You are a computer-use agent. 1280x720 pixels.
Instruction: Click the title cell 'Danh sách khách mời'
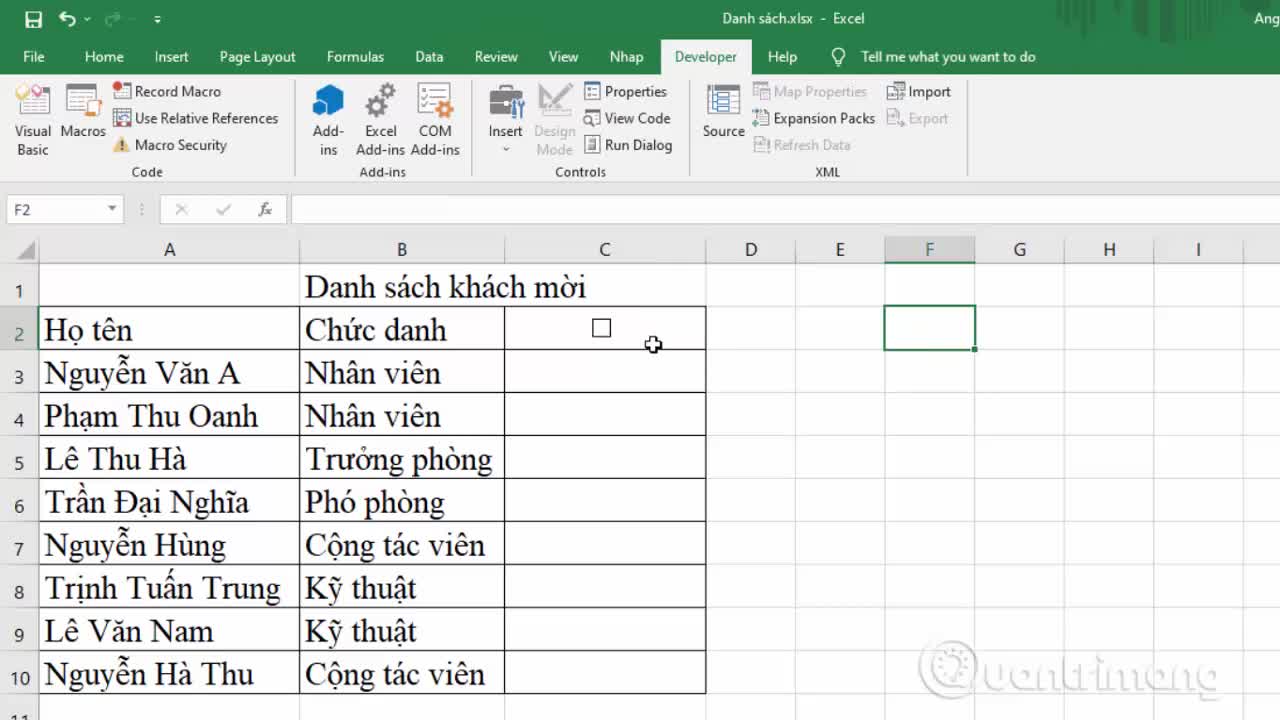pyautogui.click(x=445, y=288)
